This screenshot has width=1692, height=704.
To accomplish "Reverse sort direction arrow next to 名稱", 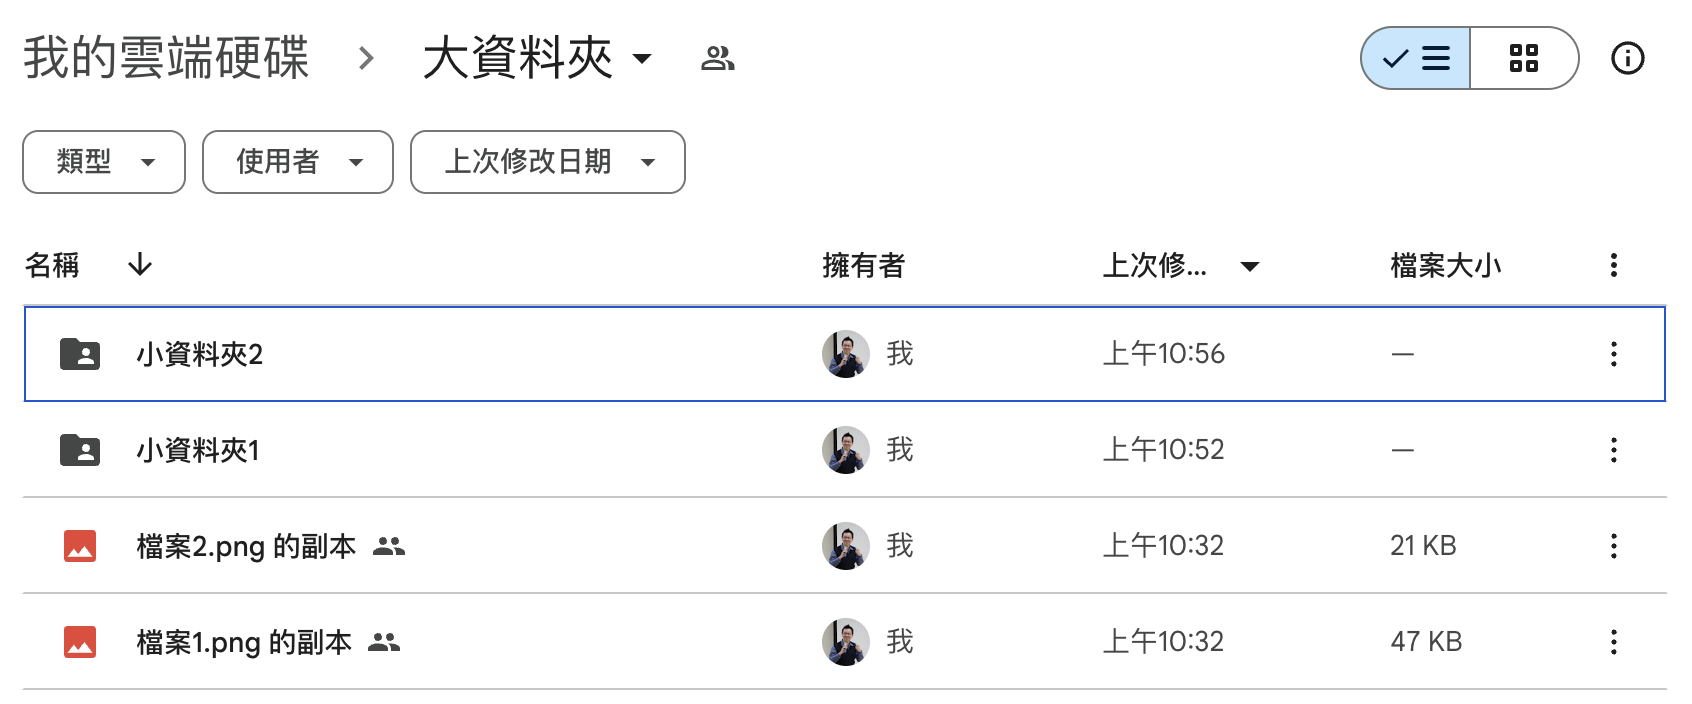I will (x=140, y=265).
